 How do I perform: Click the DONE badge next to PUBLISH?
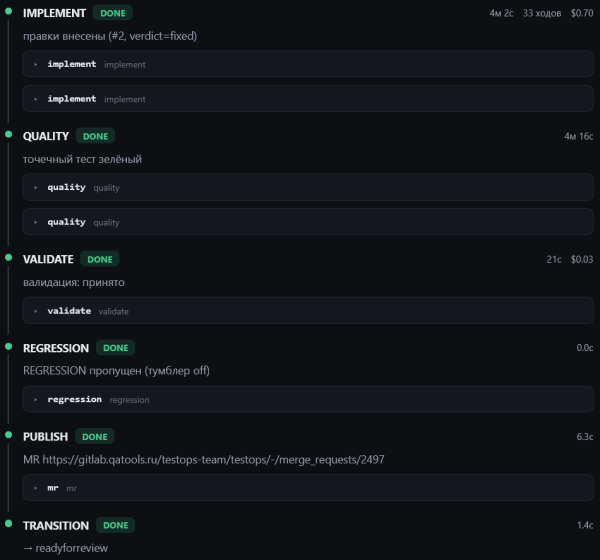pos(95,436)
